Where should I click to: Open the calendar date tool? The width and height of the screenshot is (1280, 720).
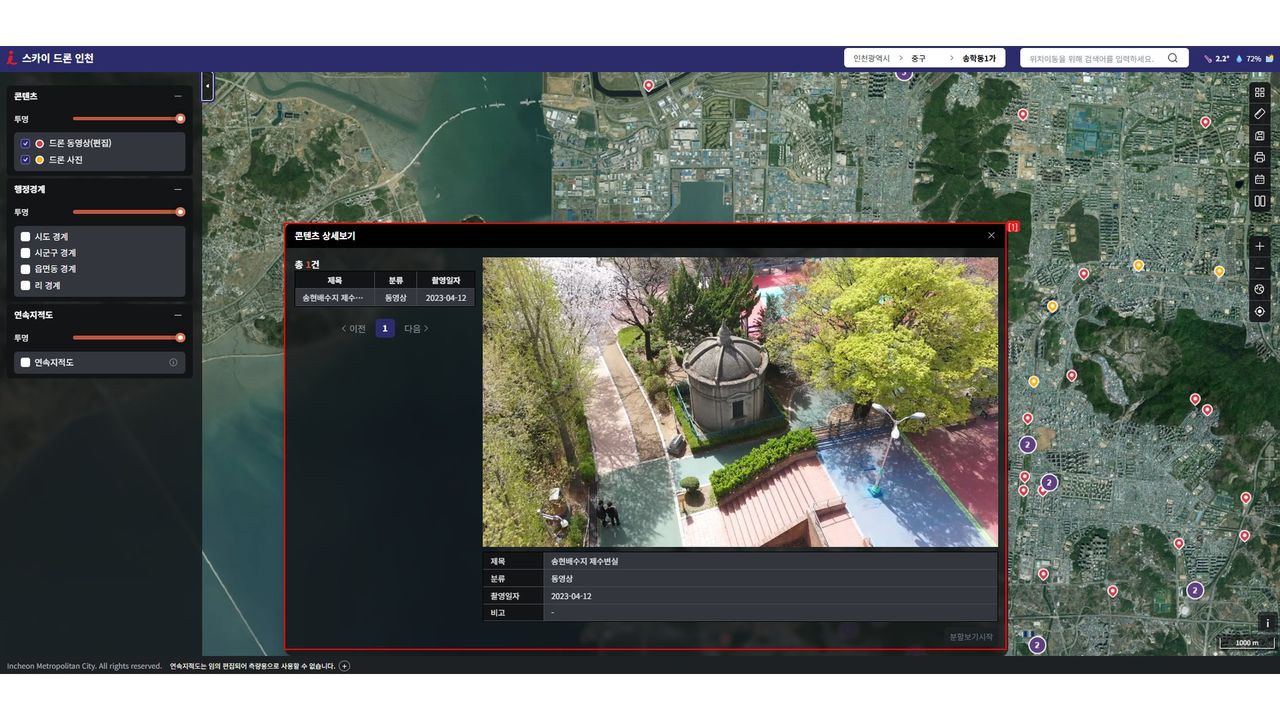coord(1259,180)
